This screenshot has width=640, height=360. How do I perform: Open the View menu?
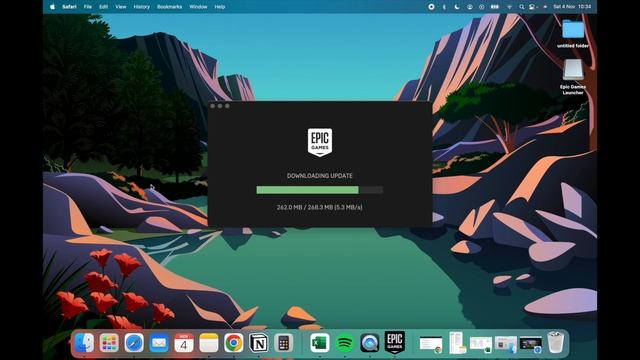tap(121, 7)
